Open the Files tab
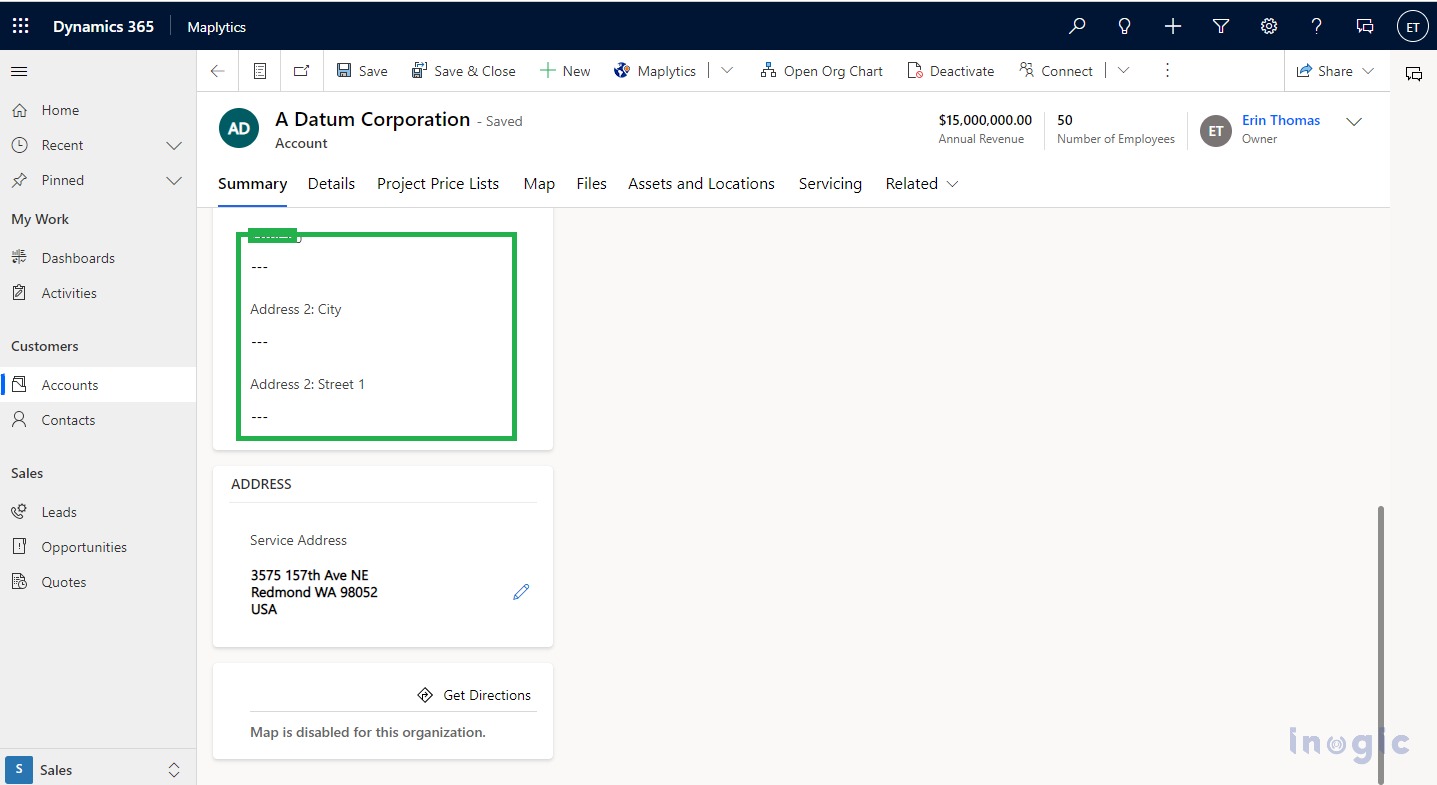1437x785 pixels. [591, 184]
